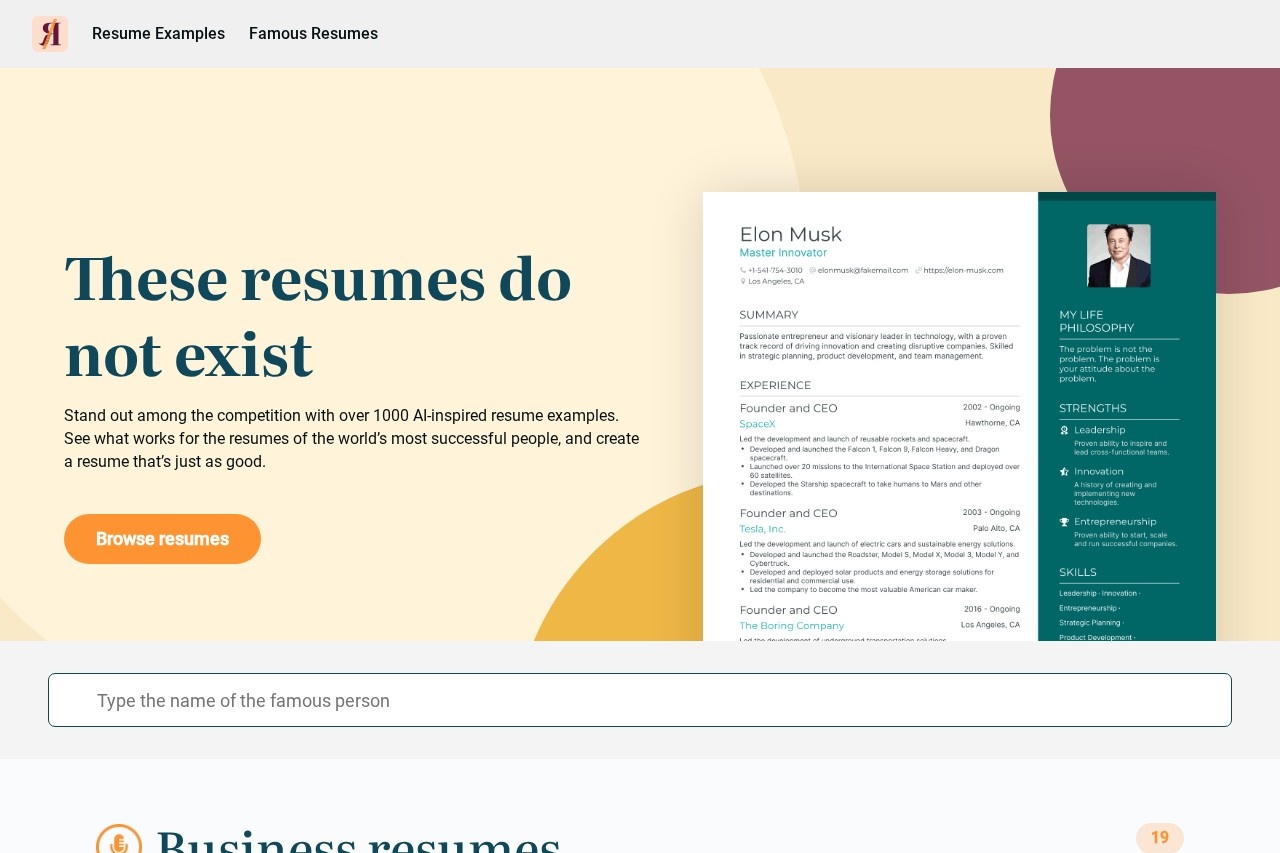
Task: Click the SpaceX company link
Action: coord(757,424)
